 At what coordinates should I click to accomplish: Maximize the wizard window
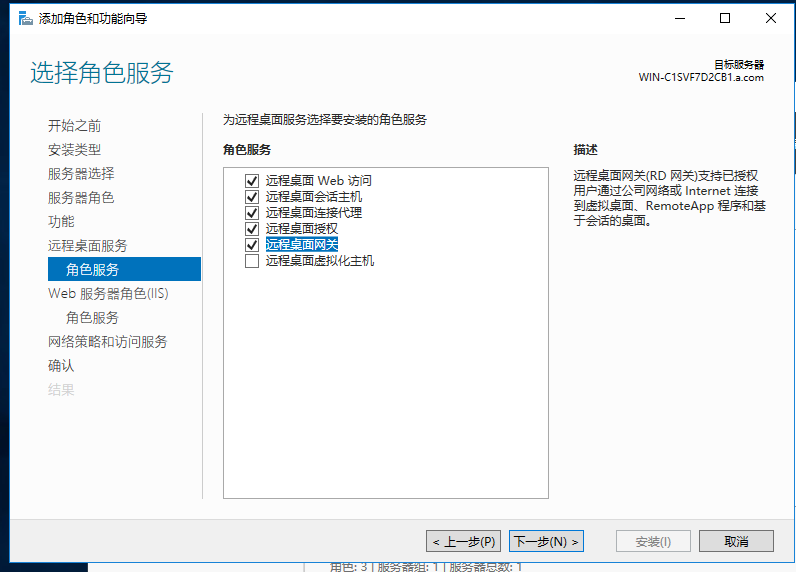[725, 18]
